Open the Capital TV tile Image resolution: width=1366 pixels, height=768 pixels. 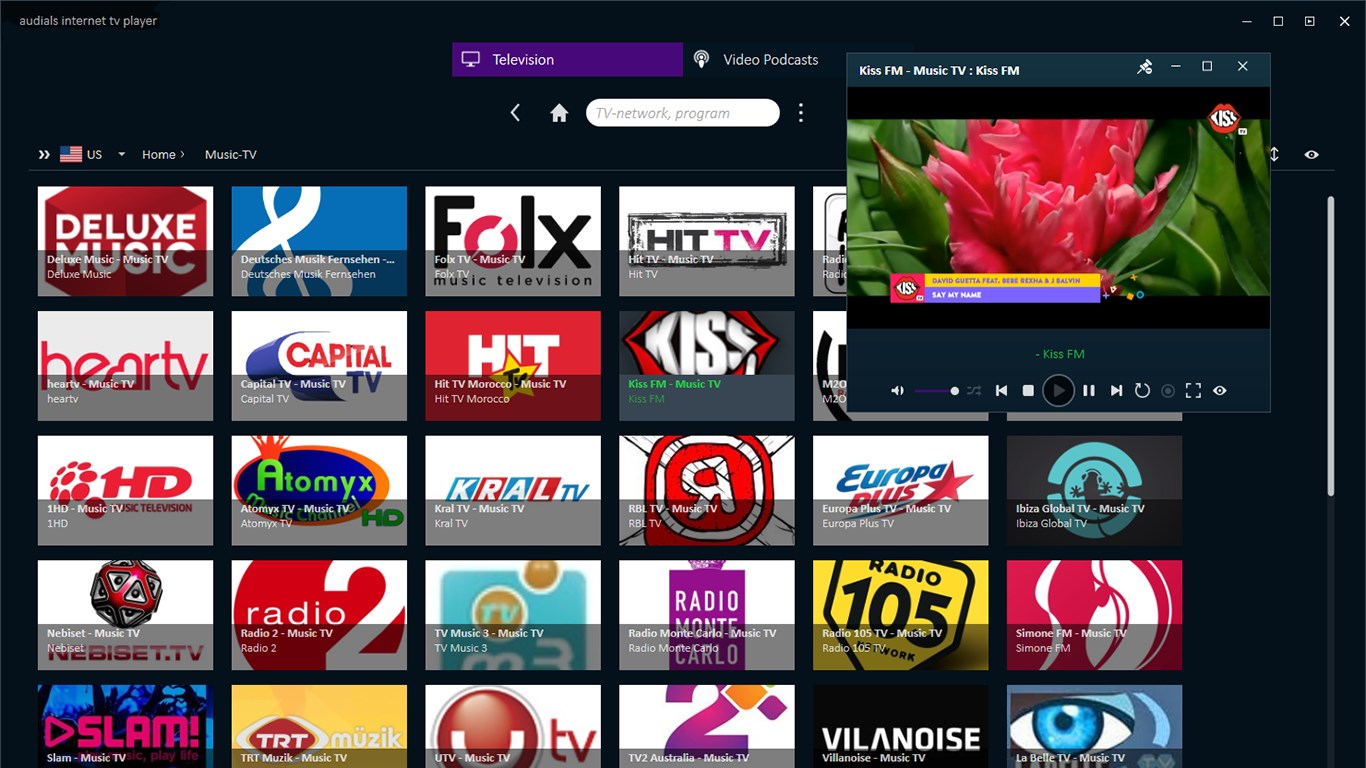click(319, 366)
